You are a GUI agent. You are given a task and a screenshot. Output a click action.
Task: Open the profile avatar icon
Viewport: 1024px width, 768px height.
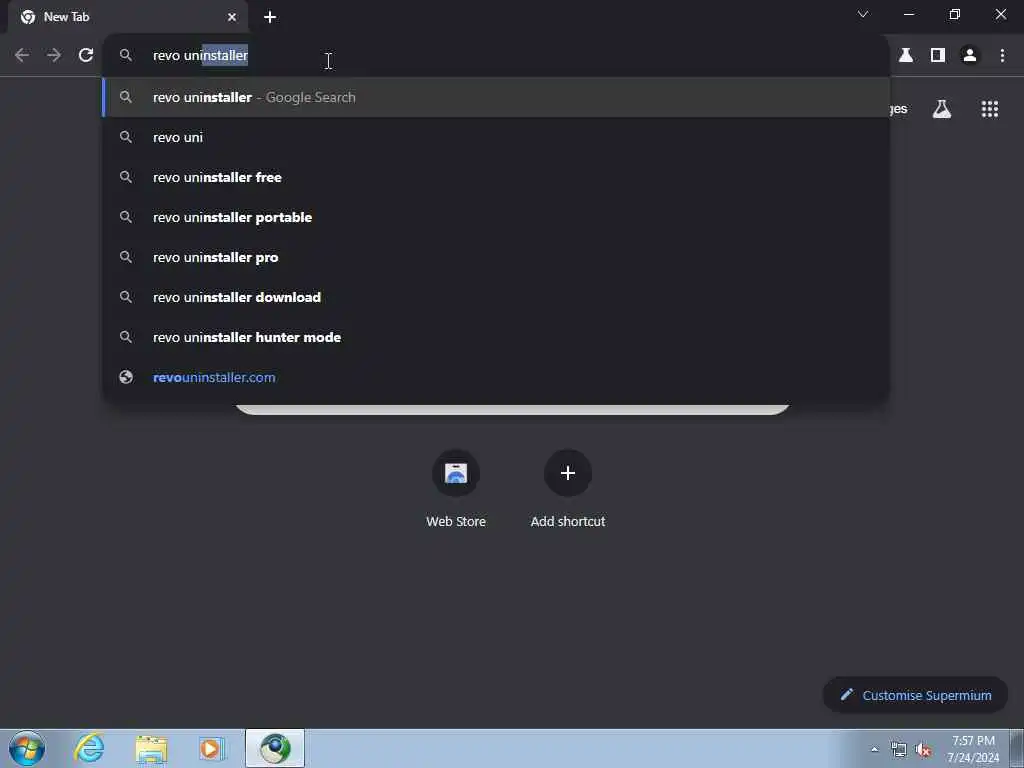tap(970, 56)
